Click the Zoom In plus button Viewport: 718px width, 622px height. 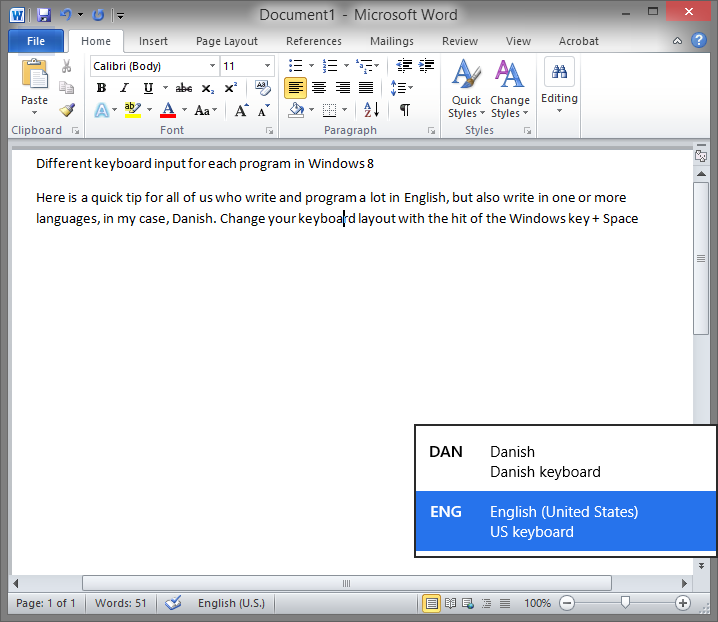[x=683, y=603]
